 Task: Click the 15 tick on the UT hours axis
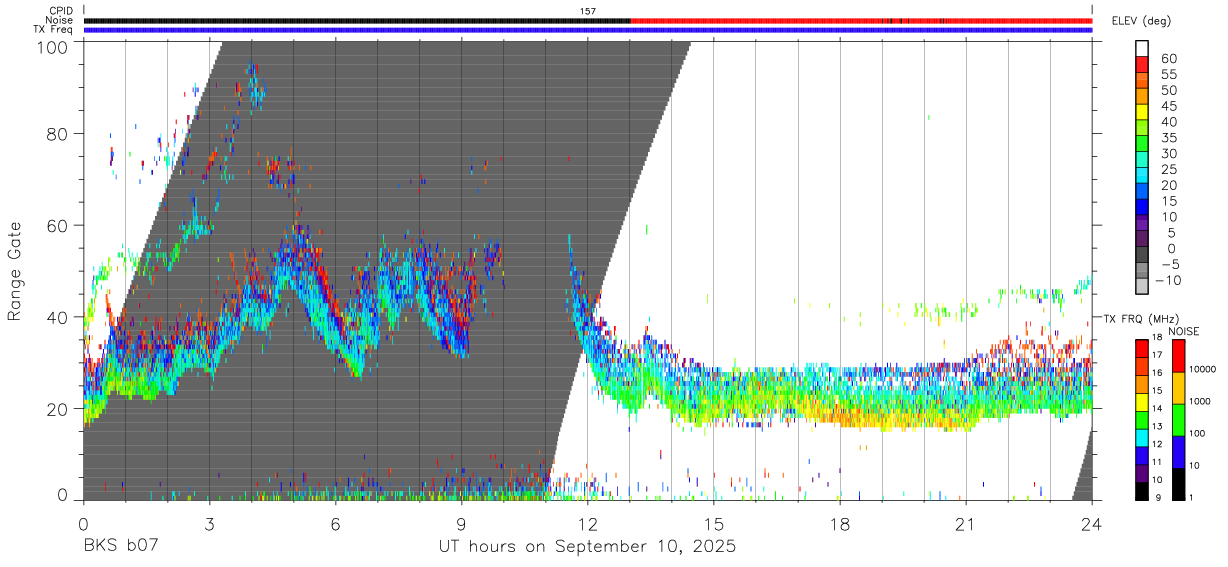[713, 523]
